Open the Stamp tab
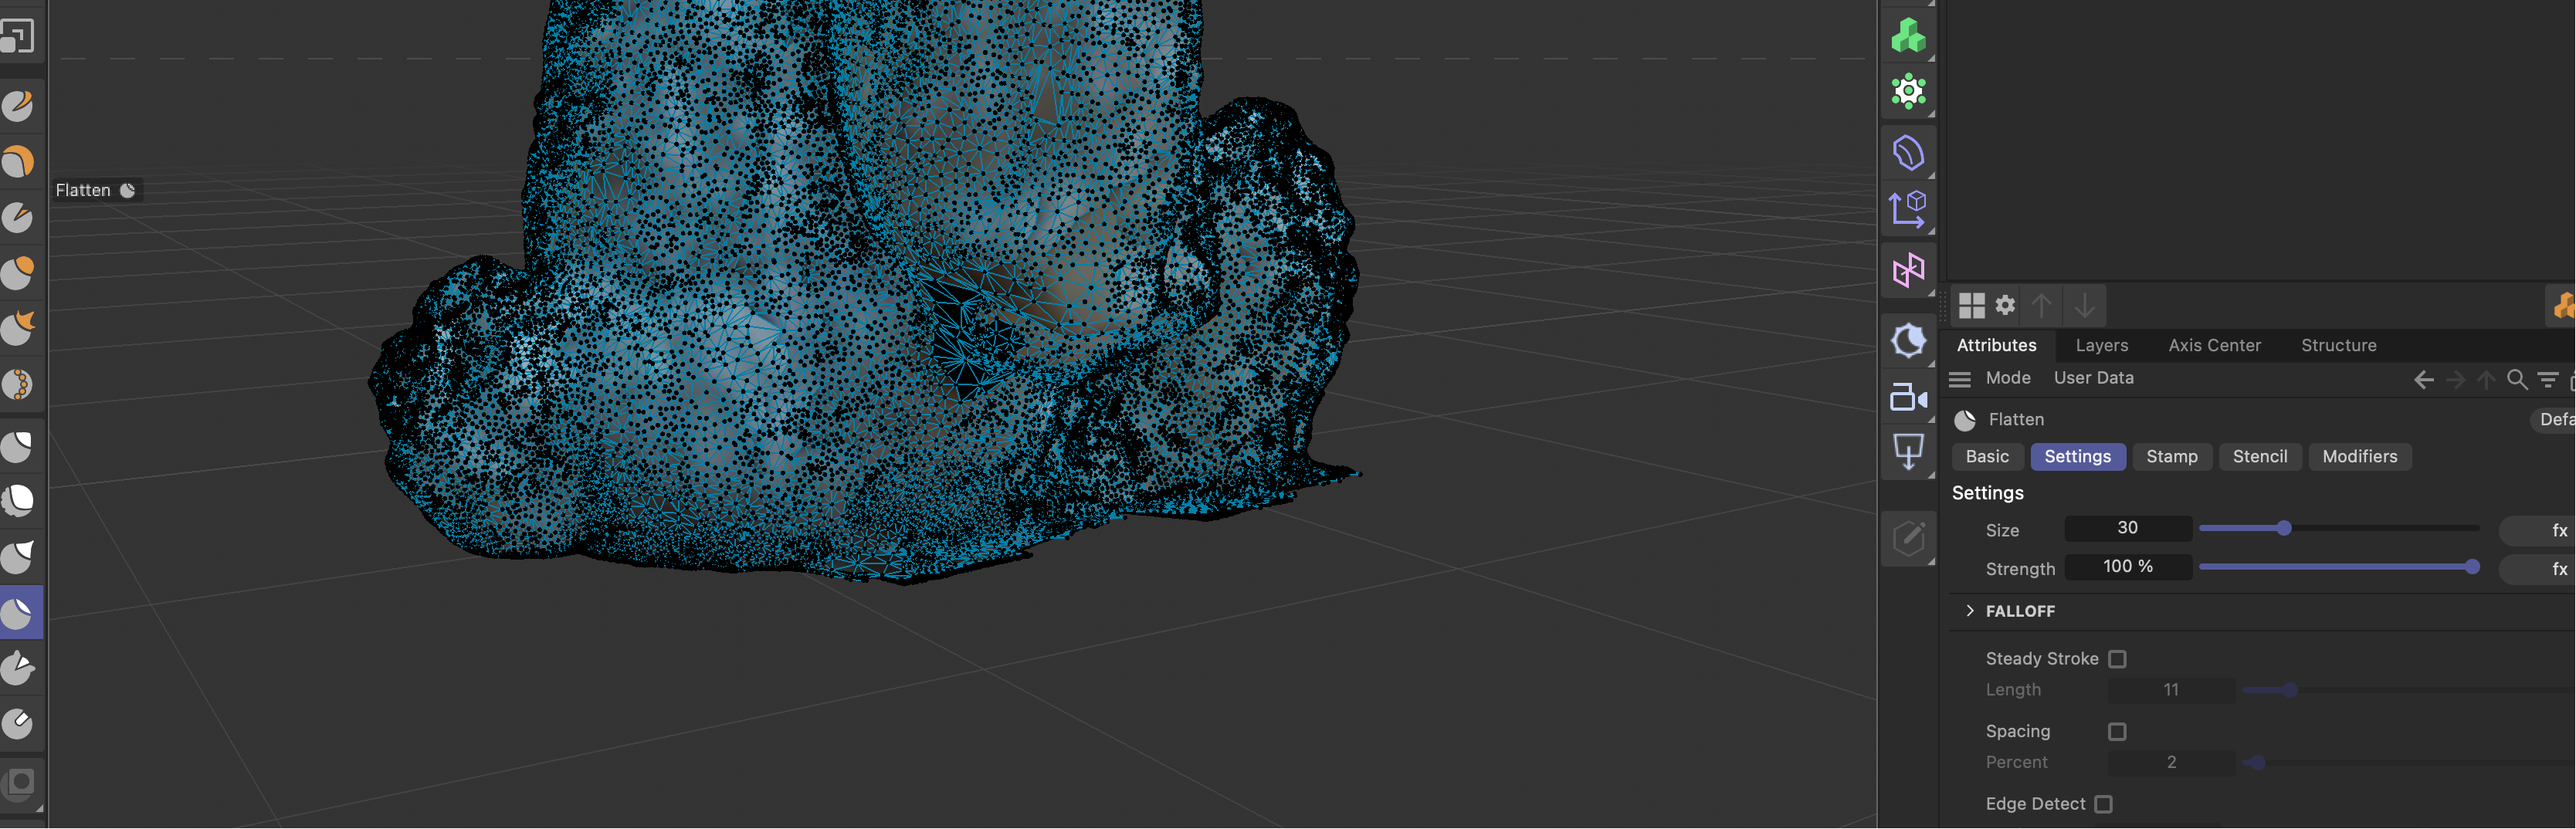 2171,457
